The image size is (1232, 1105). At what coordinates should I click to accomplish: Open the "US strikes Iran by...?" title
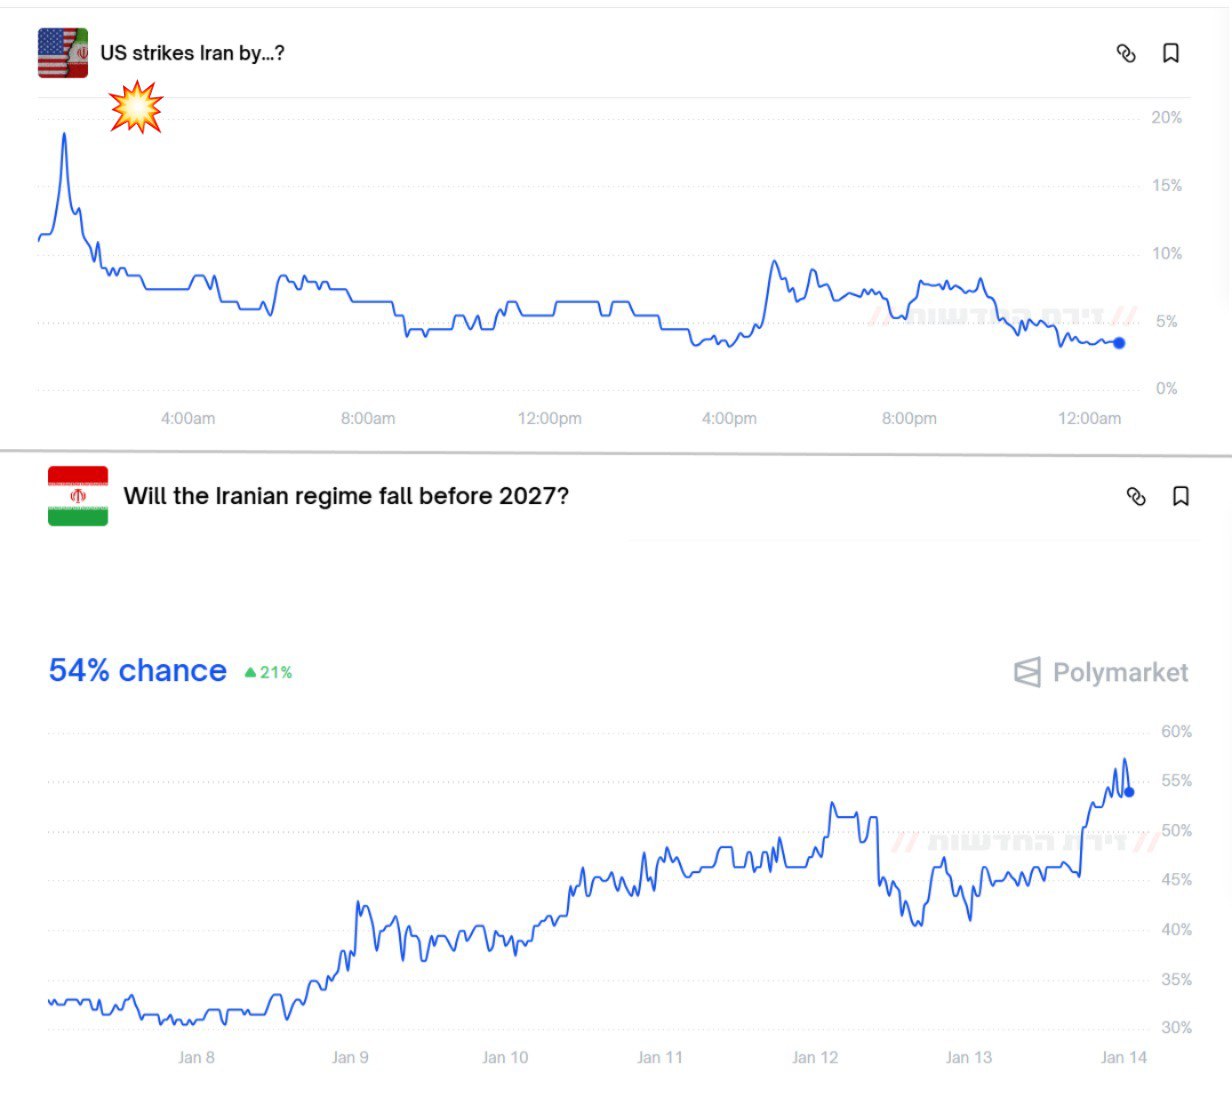pyautogui.click(x=192, y=53)
